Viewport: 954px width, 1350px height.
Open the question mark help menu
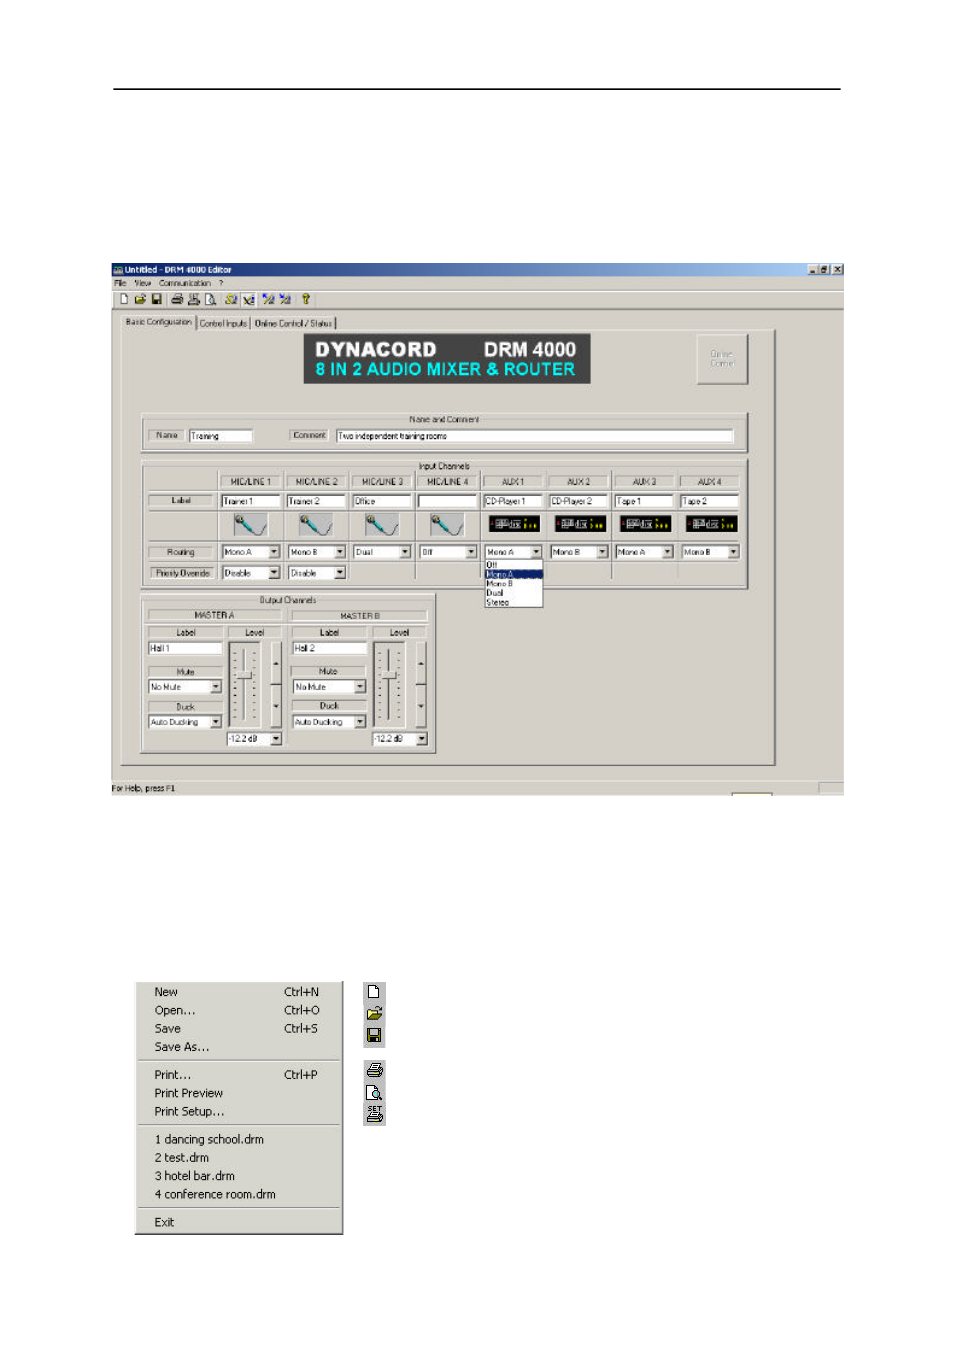click(x=221, y=283)
